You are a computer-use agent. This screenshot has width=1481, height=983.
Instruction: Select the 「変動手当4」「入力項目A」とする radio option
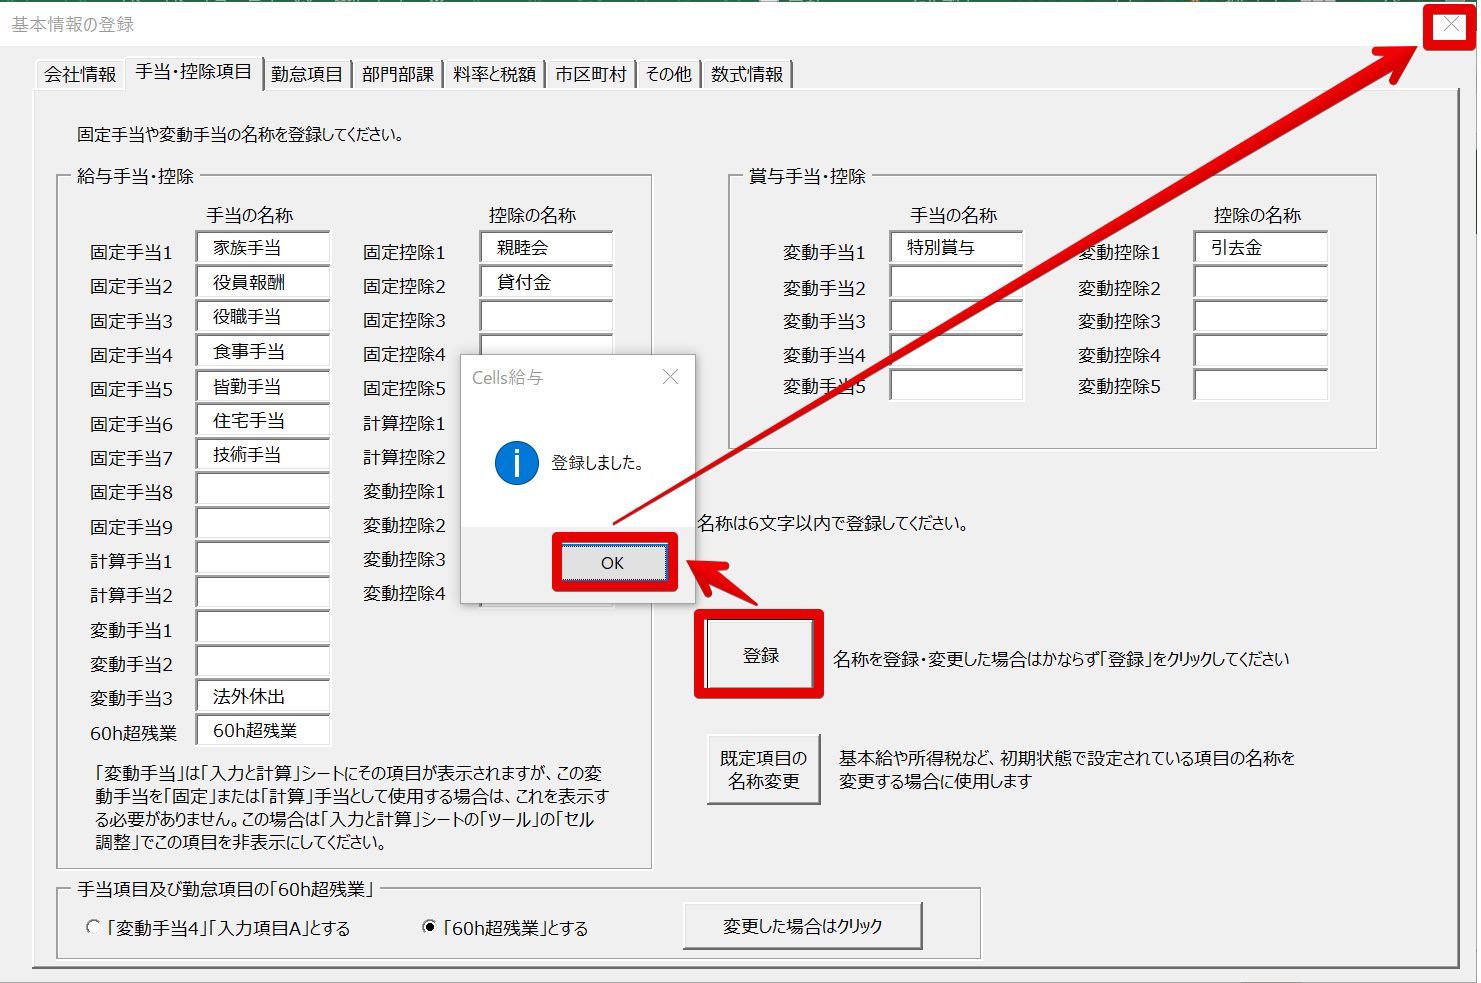click(94, 928)
